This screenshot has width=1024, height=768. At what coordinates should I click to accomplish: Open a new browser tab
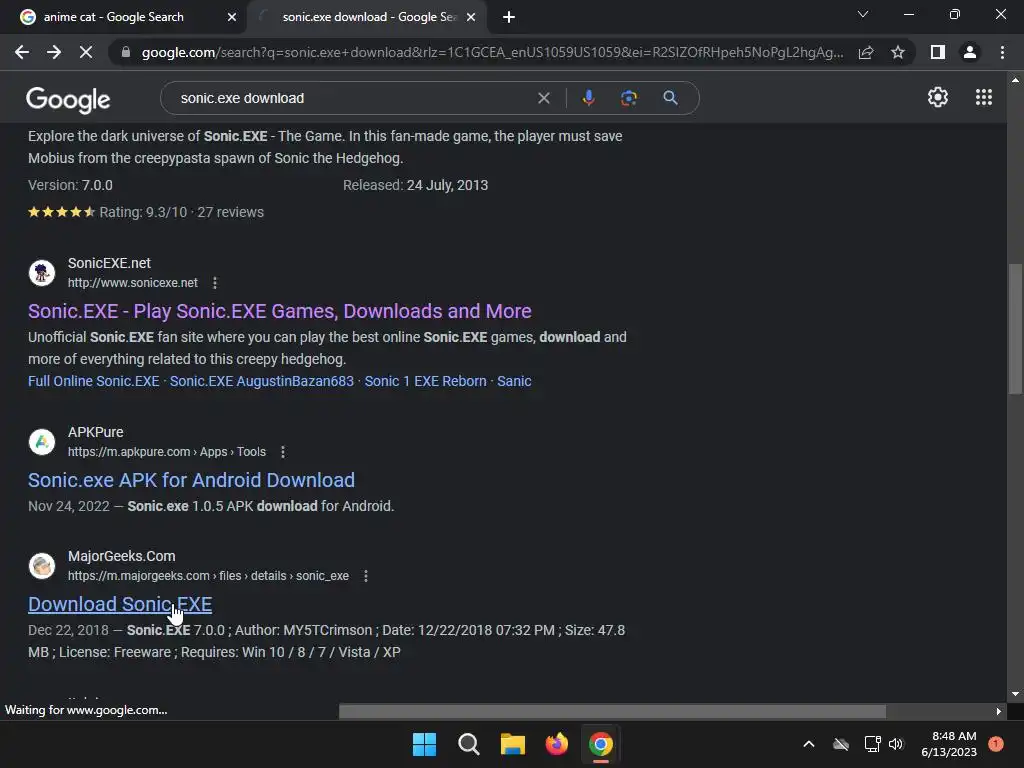(509, 17)
